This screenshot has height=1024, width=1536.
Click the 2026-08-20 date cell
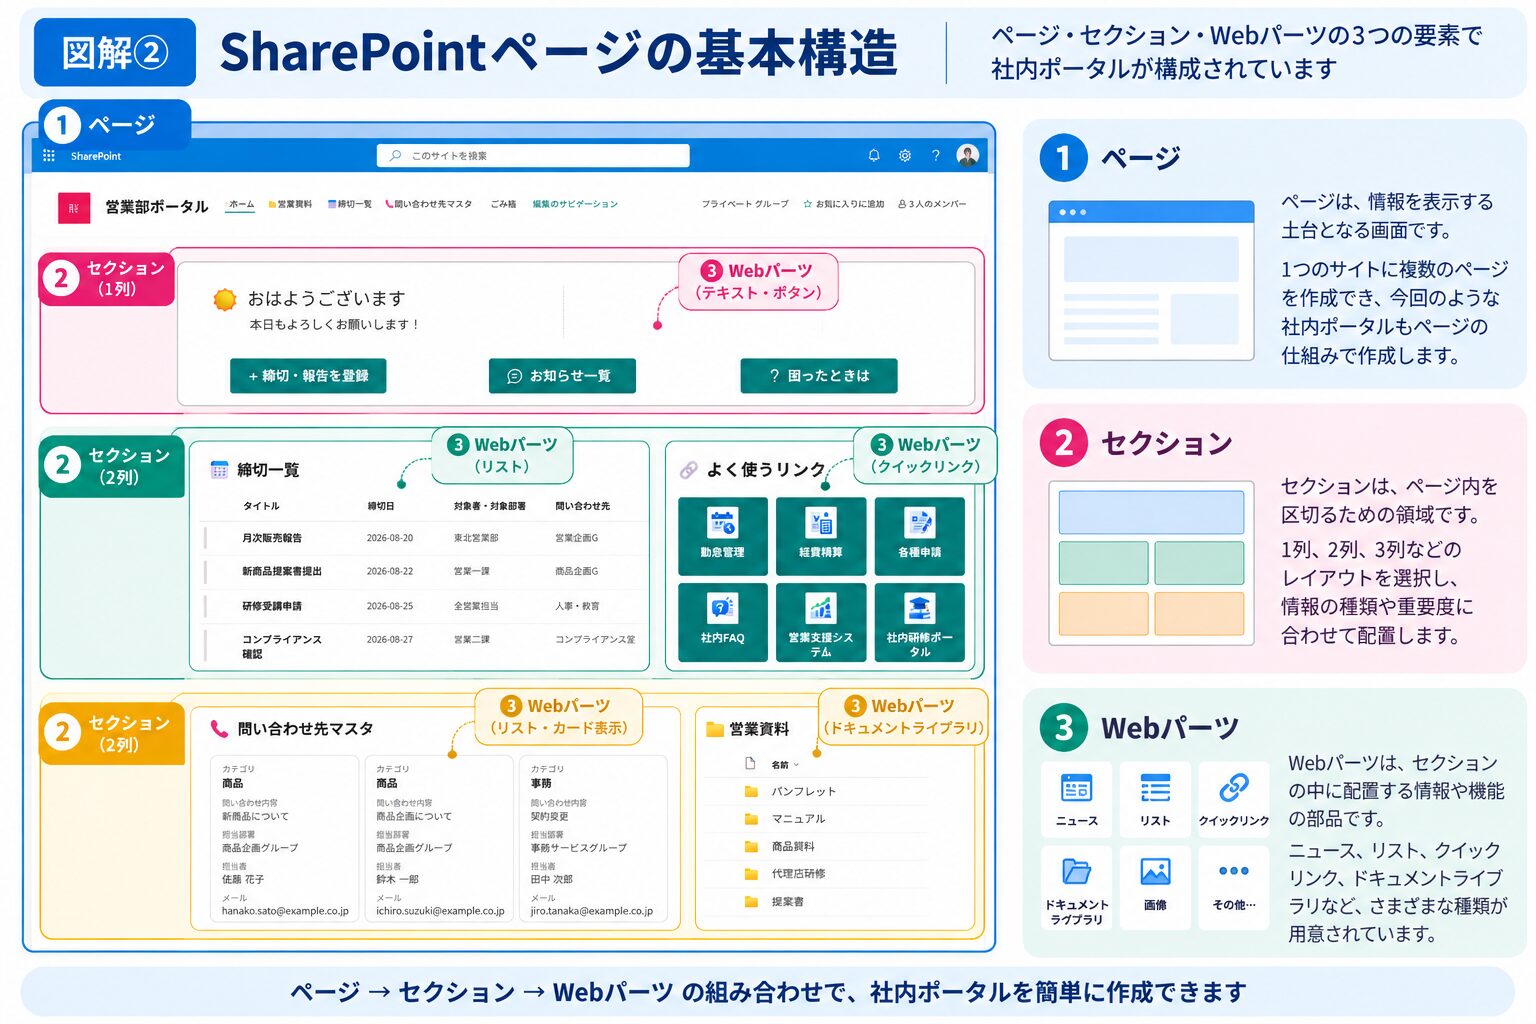point(390,538)
